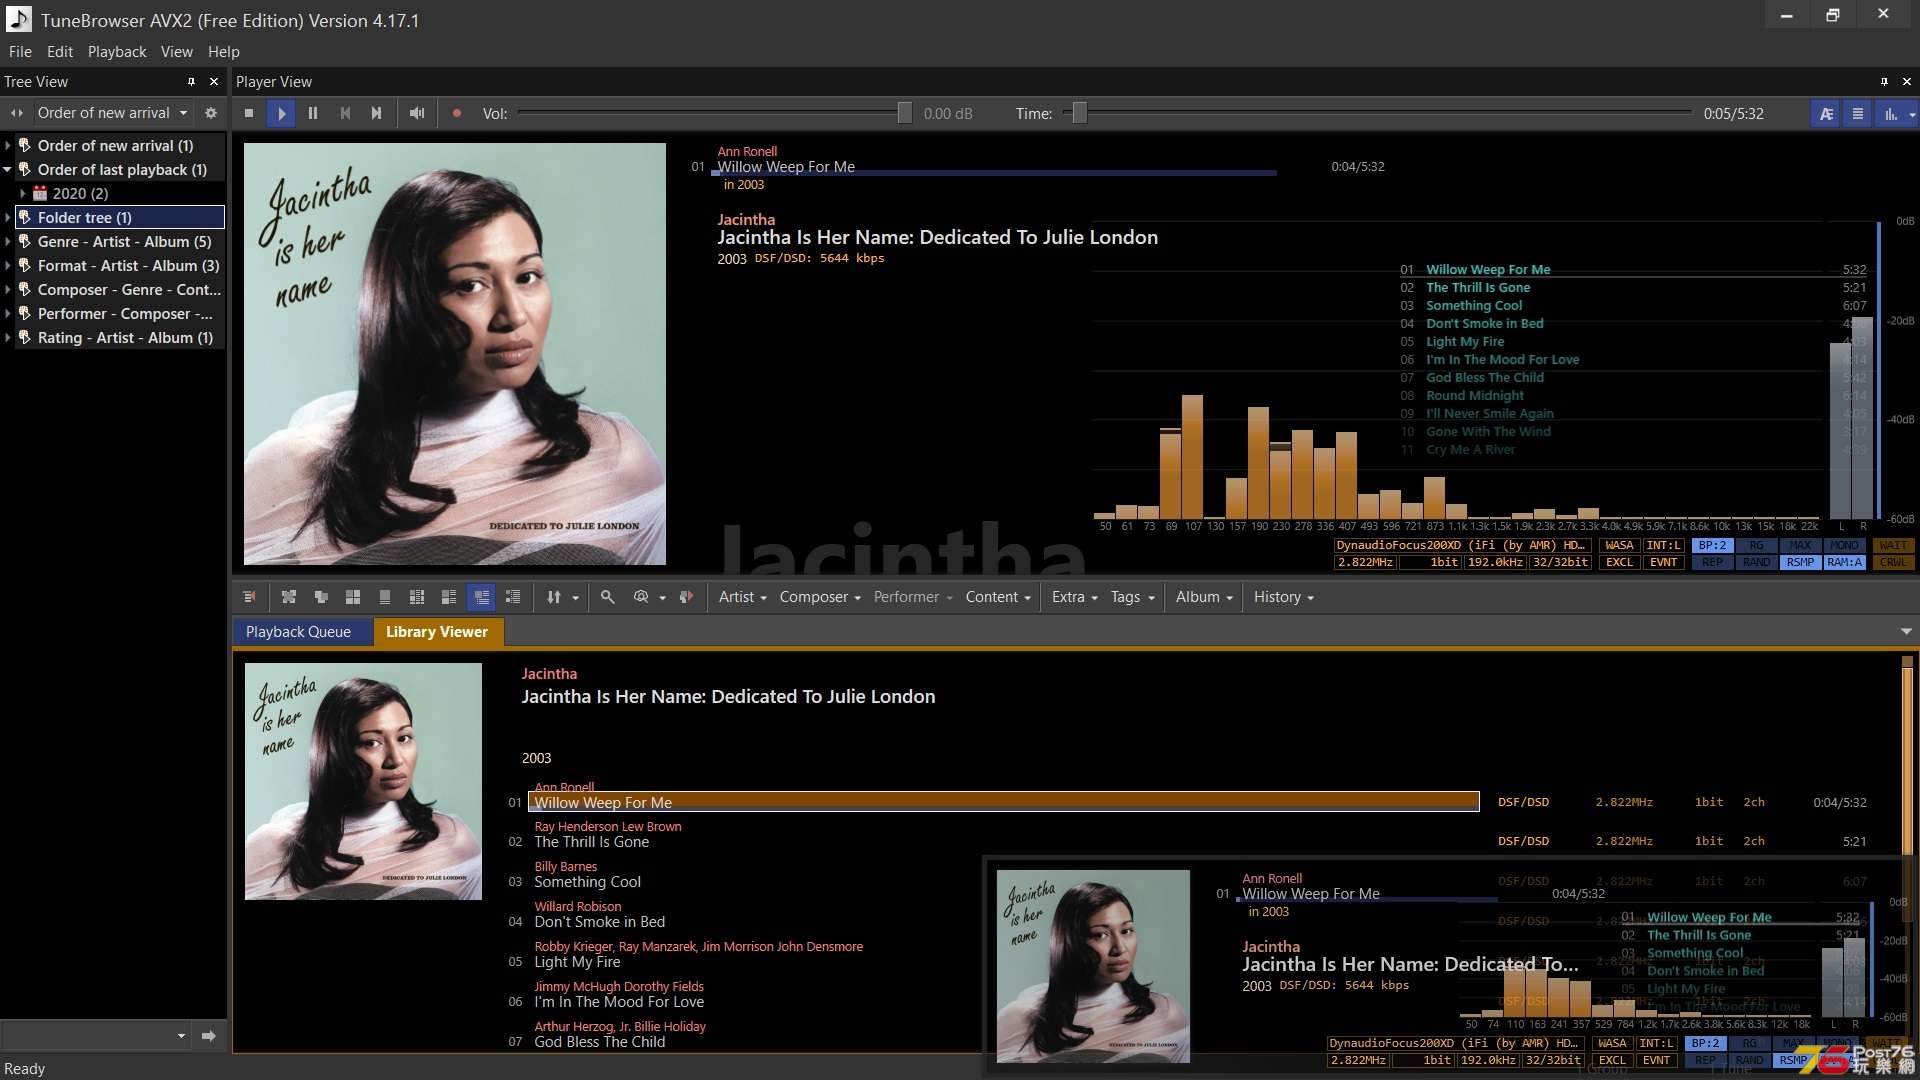Screen dimensions: 1920x1080
Task: Select Folder tree (1) item
Action: 118,217
